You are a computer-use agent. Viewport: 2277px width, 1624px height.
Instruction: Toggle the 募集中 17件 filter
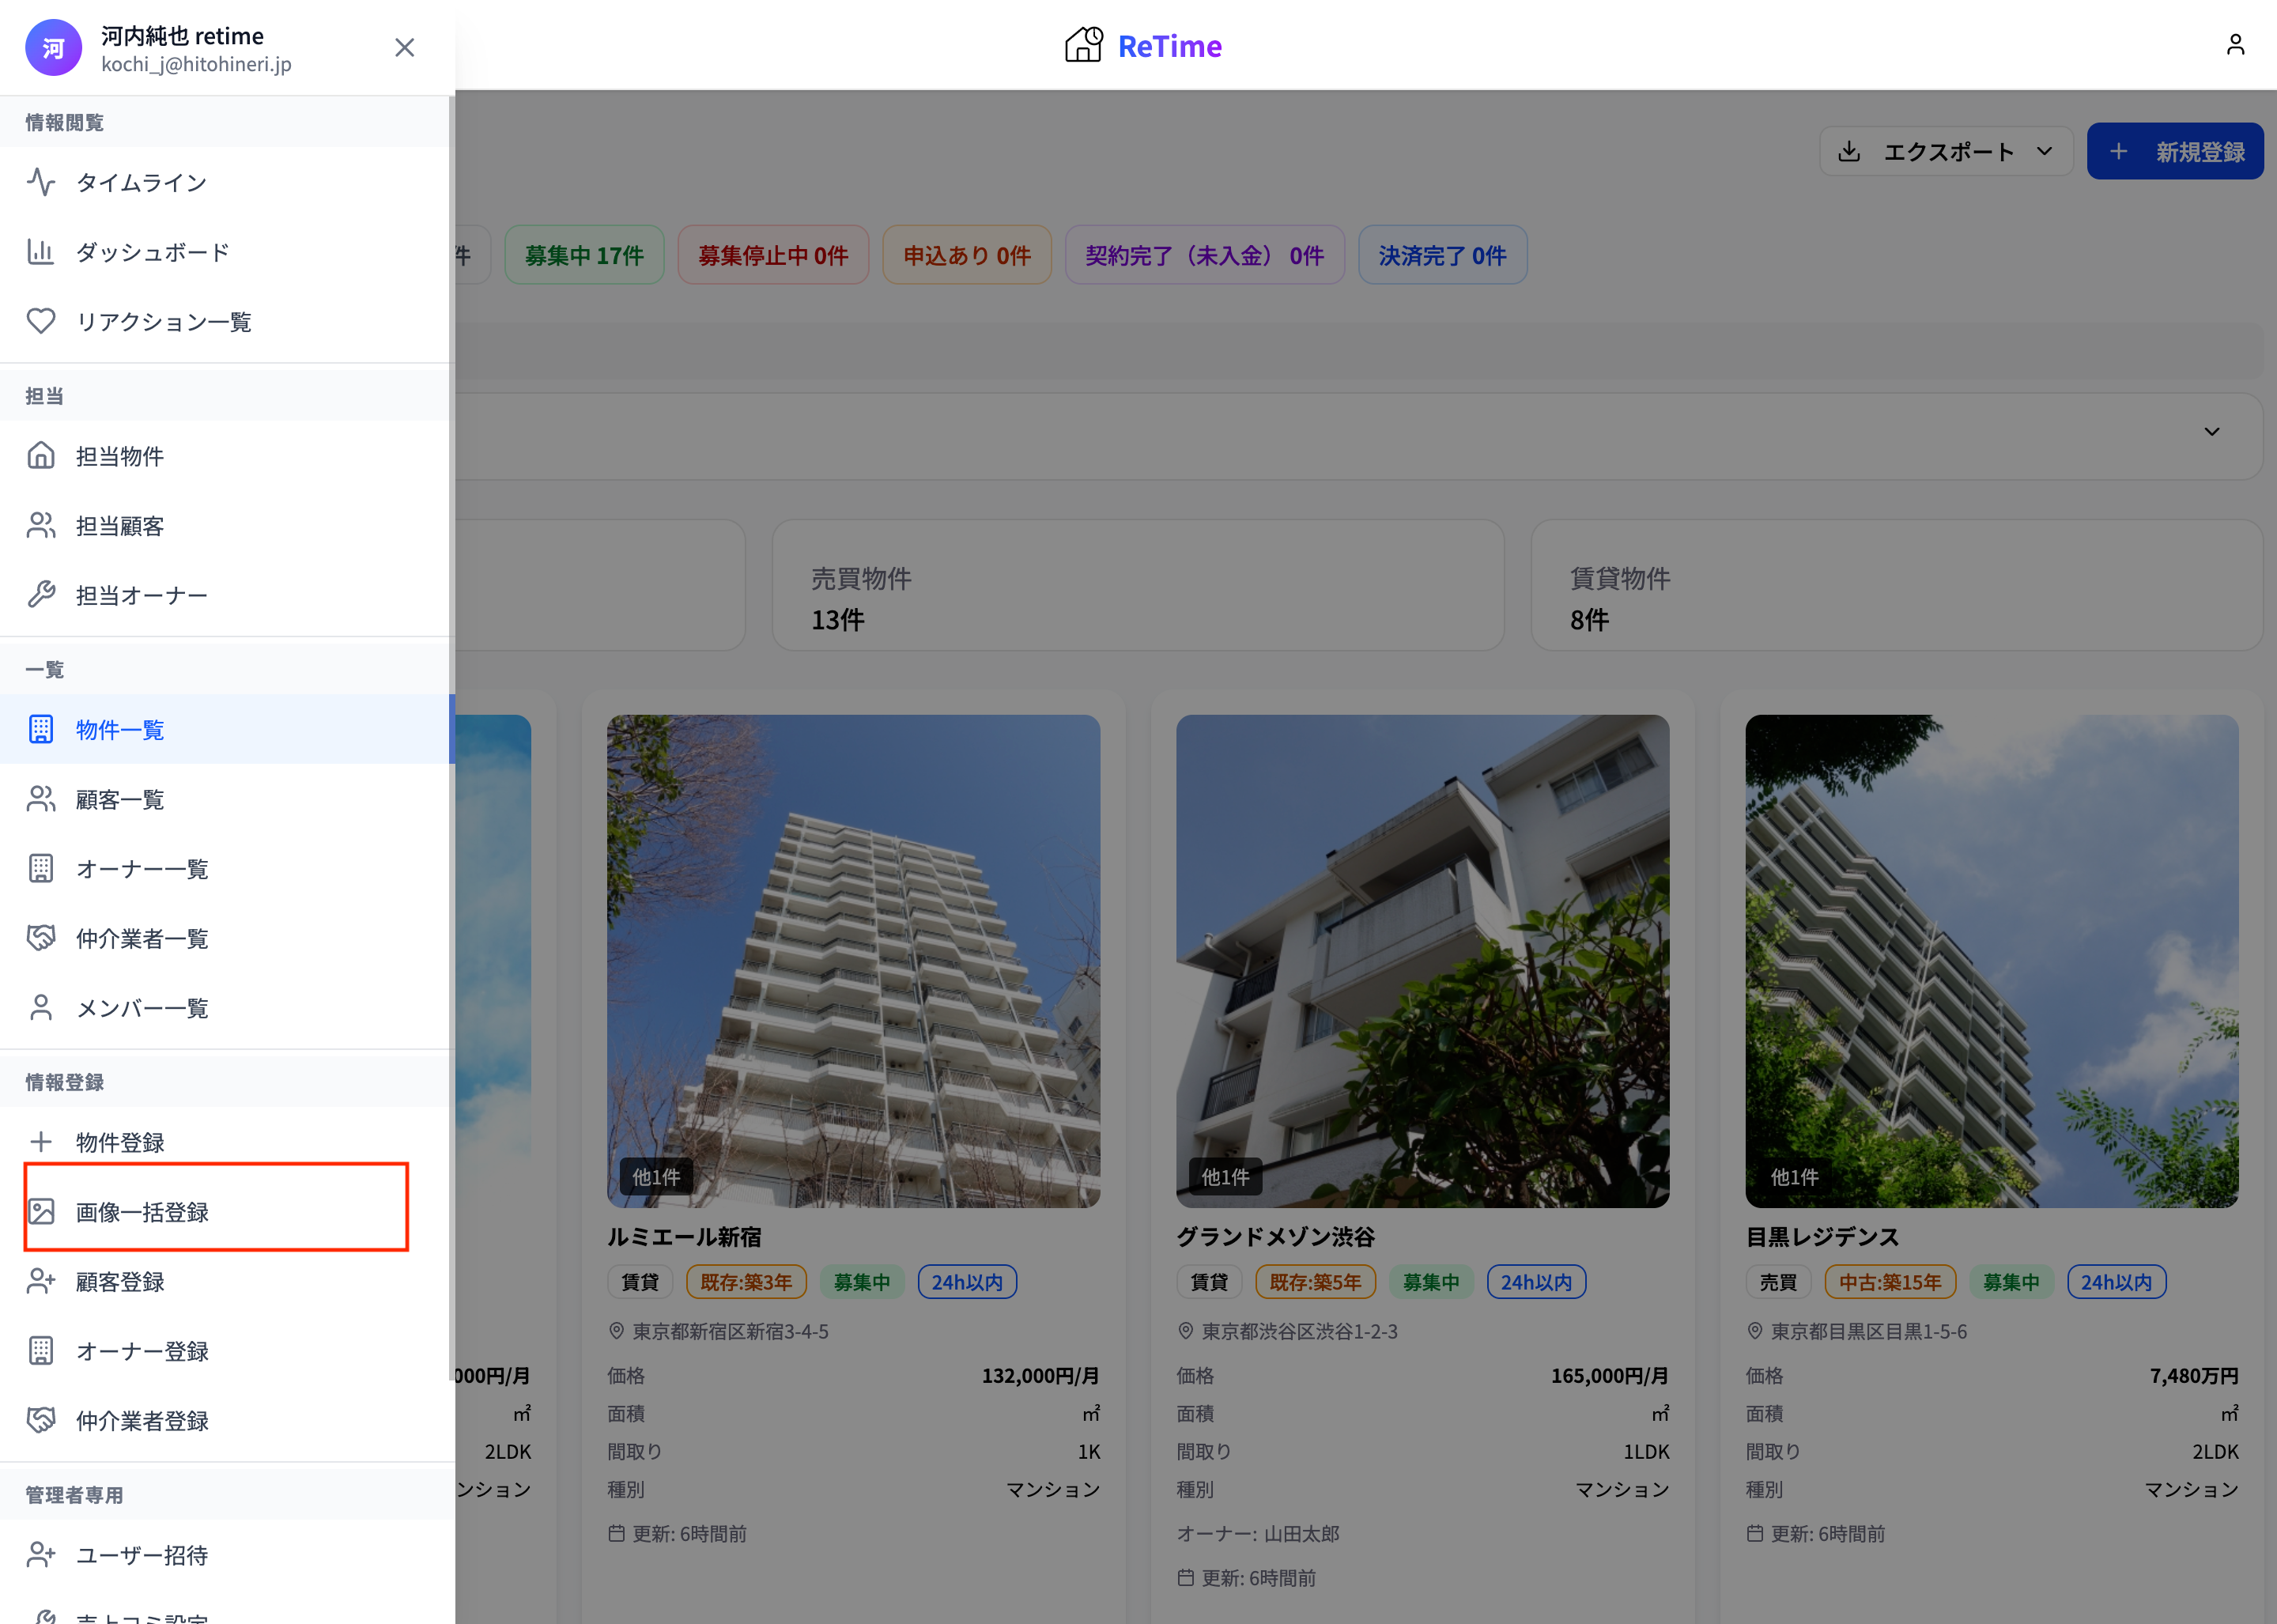pyautogui.click(x=584, y=255)
